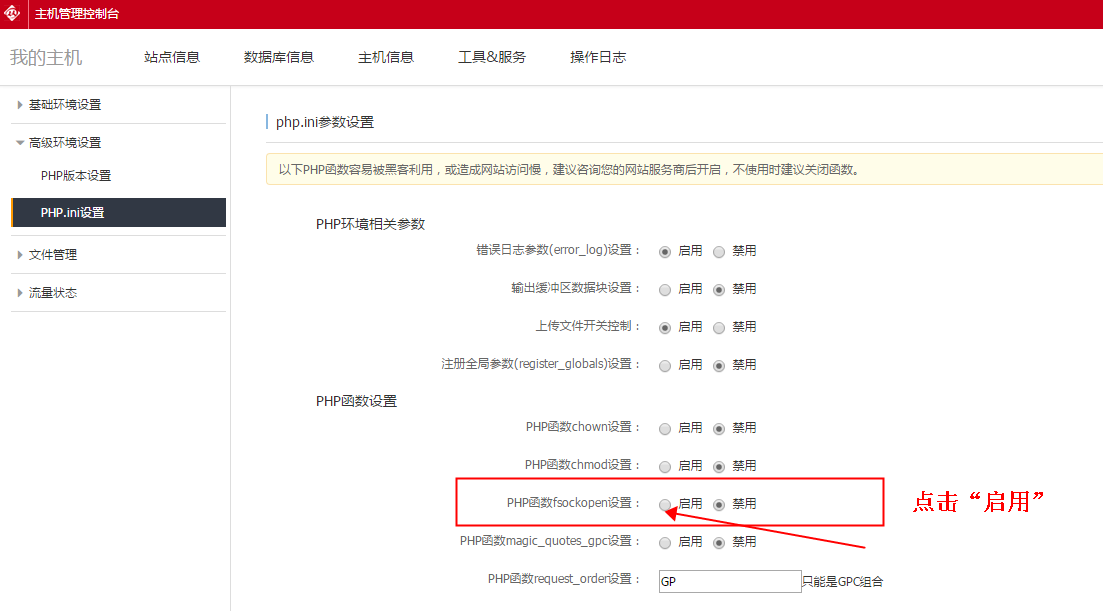Enable PHP chown function radio
Image resolution: width=1103 pixels, height=611 pixels.
(665, 428)
